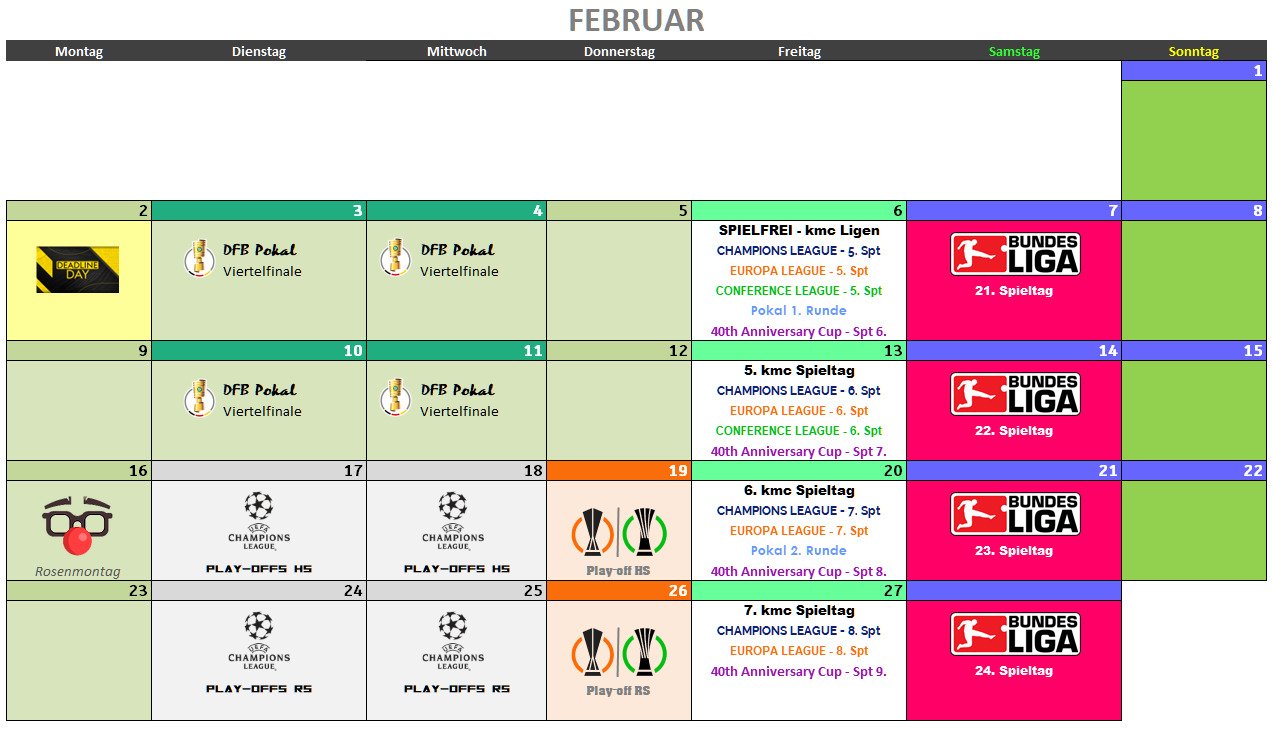This screenshot has height=741, width=1273.
Task: Select Europa League Play-off HS trophies icon
Action: tap(618, 532)
